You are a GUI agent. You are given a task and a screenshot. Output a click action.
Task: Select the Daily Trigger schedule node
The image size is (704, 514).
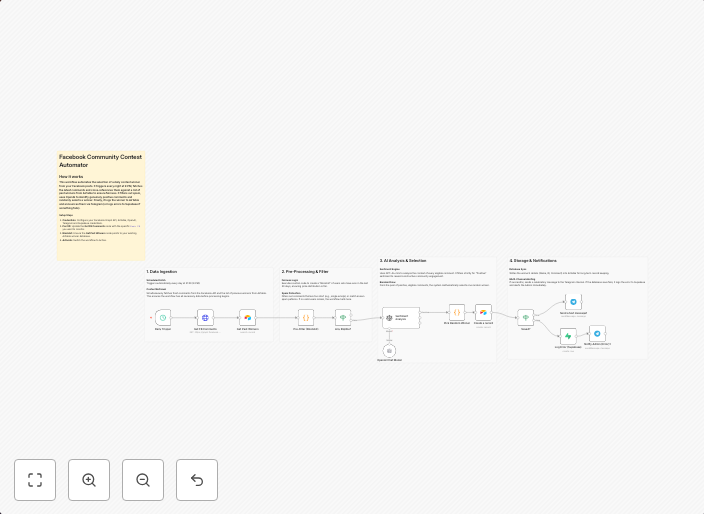[x=163, y=317]
